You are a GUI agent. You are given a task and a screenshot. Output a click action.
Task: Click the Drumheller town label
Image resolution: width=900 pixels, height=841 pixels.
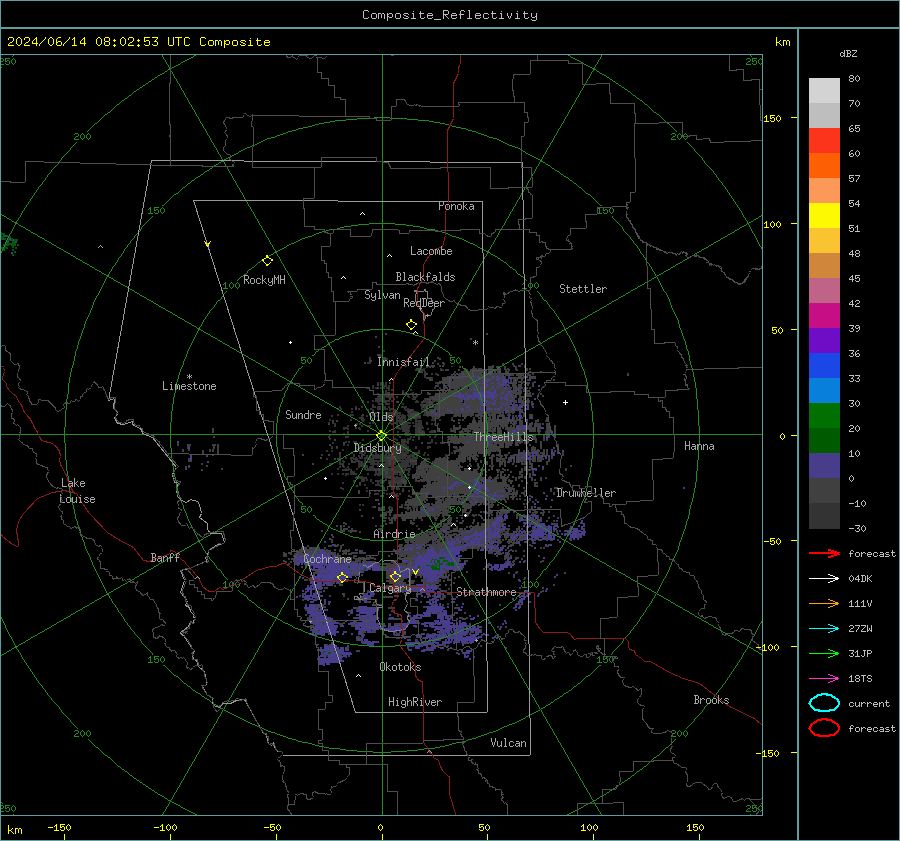pyautogui.click(x=586, y=493)
